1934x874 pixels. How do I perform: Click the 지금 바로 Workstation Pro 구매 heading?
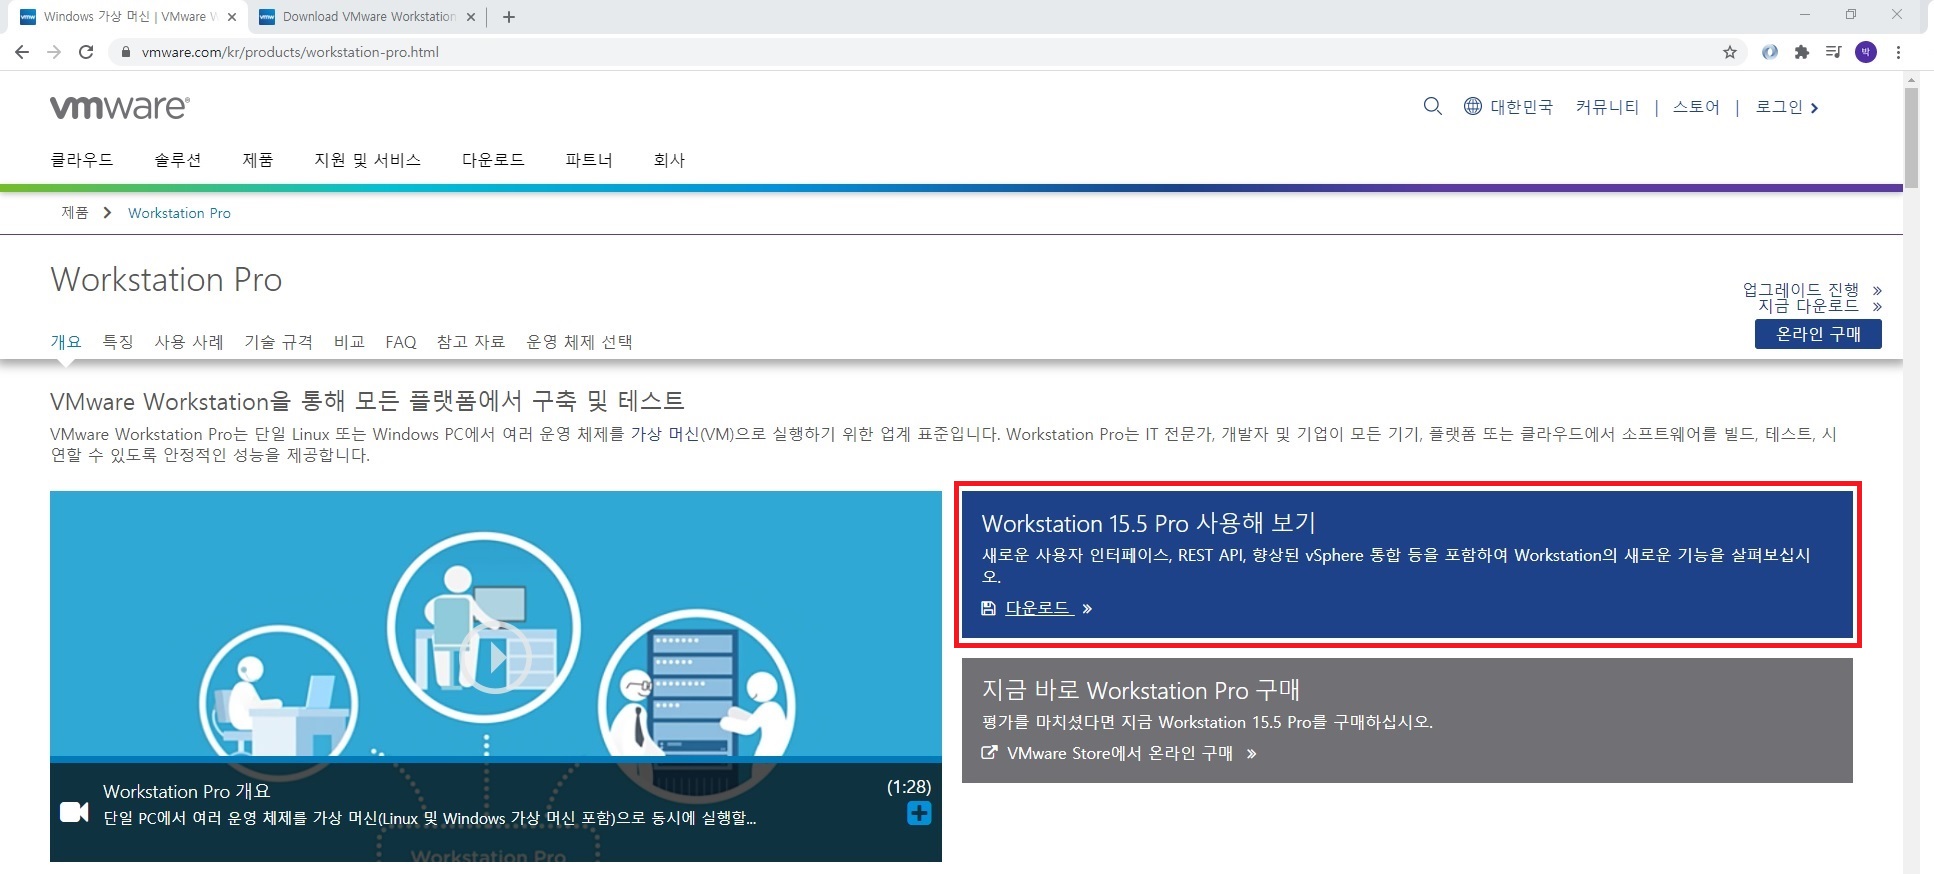[1140, 690]
